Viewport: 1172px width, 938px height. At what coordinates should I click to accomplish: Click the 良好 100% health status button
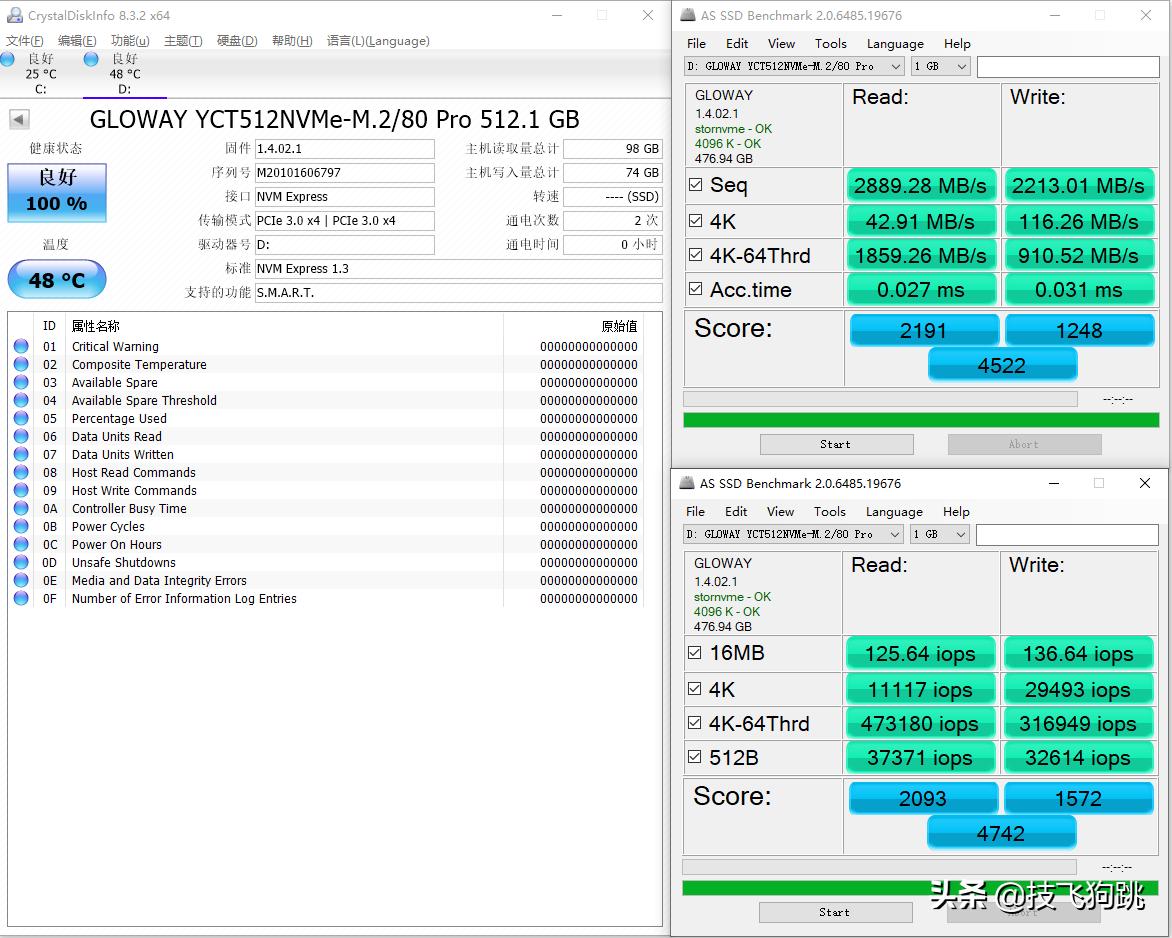(x=57, y=193)
